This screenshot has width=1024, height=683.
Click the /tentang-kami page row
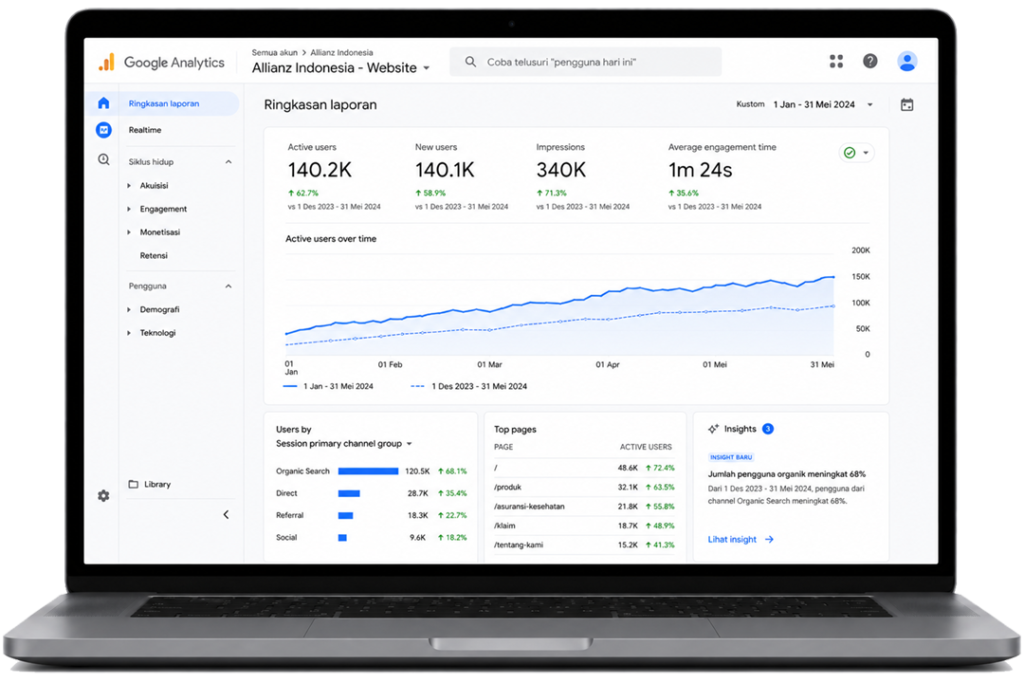tap(584, 545)
